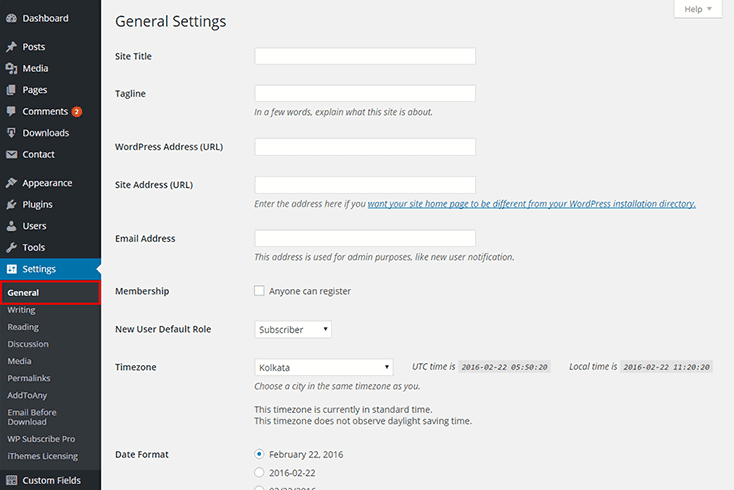Screen dimensions: 734x490
Task: Open the Timezone dropdown showing Kolkata
Action: point(324,367)
